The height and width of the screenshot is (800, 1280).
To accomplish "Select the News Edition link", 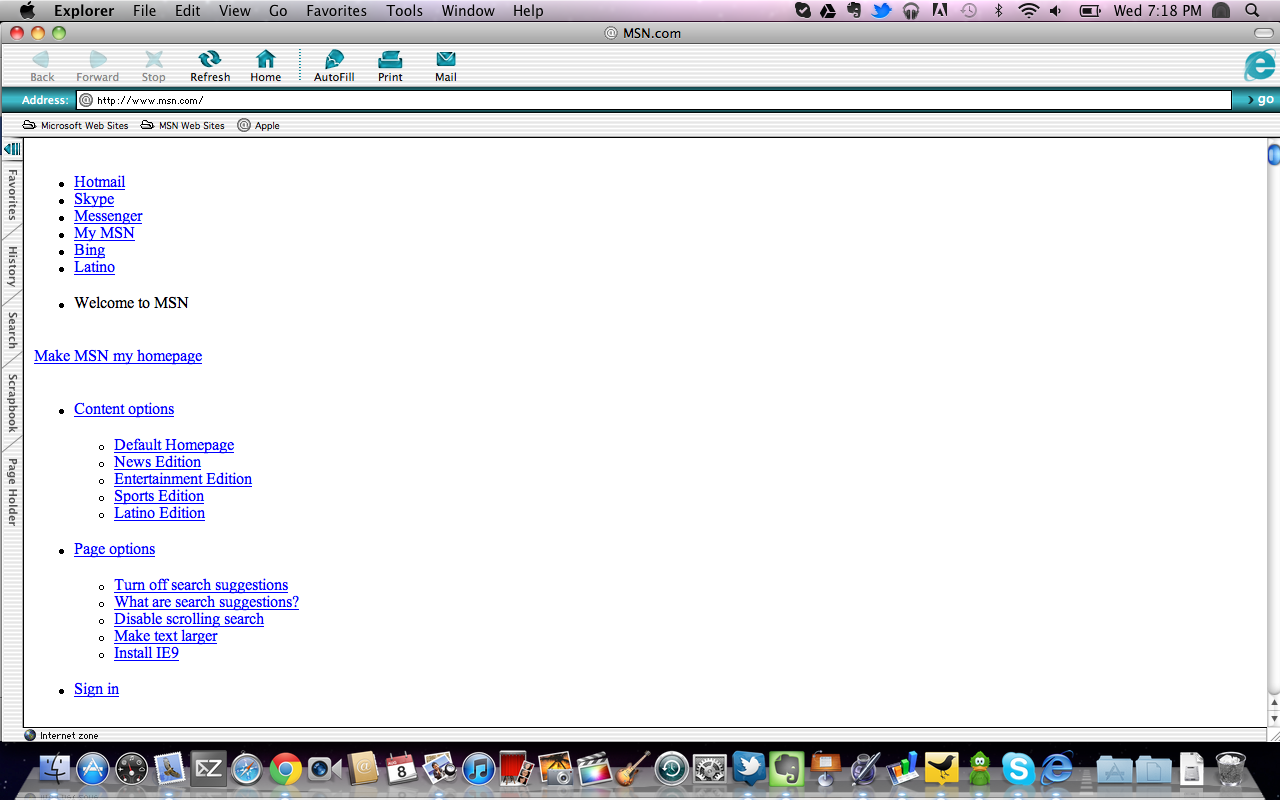I will coord(157,462).
